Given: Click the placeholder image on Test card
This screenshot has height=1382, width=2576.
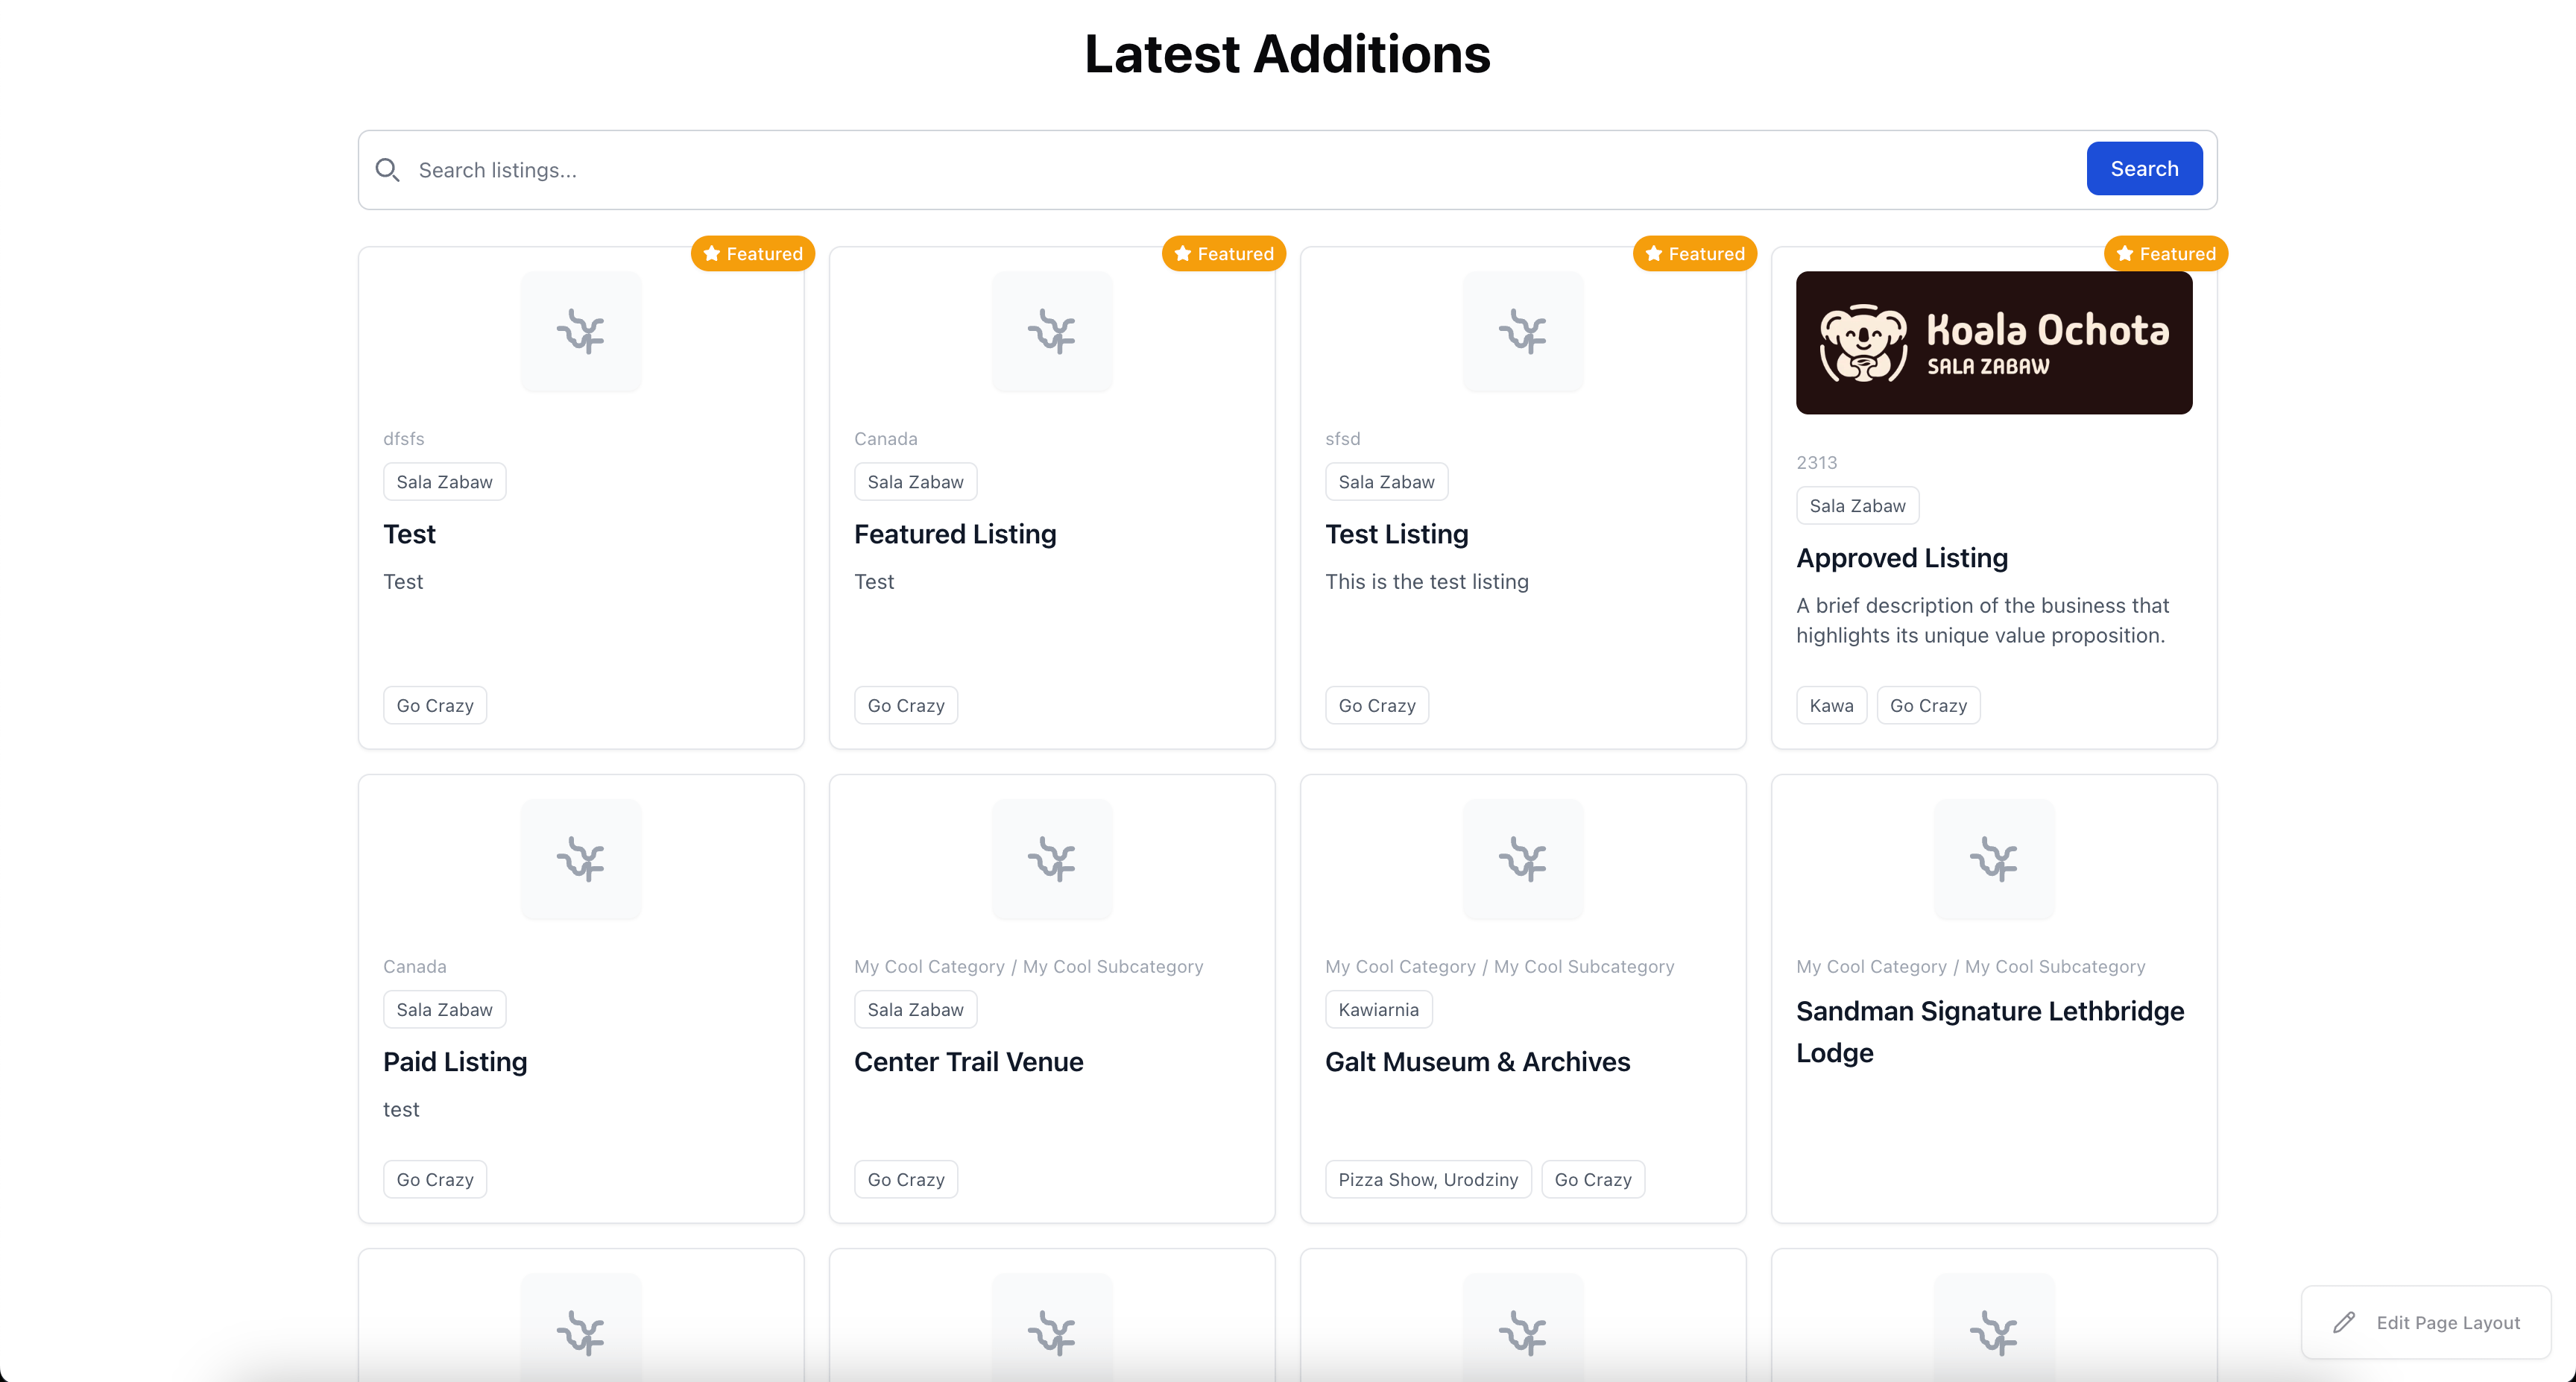Looking at the screenshot, I should pos(581,332).
